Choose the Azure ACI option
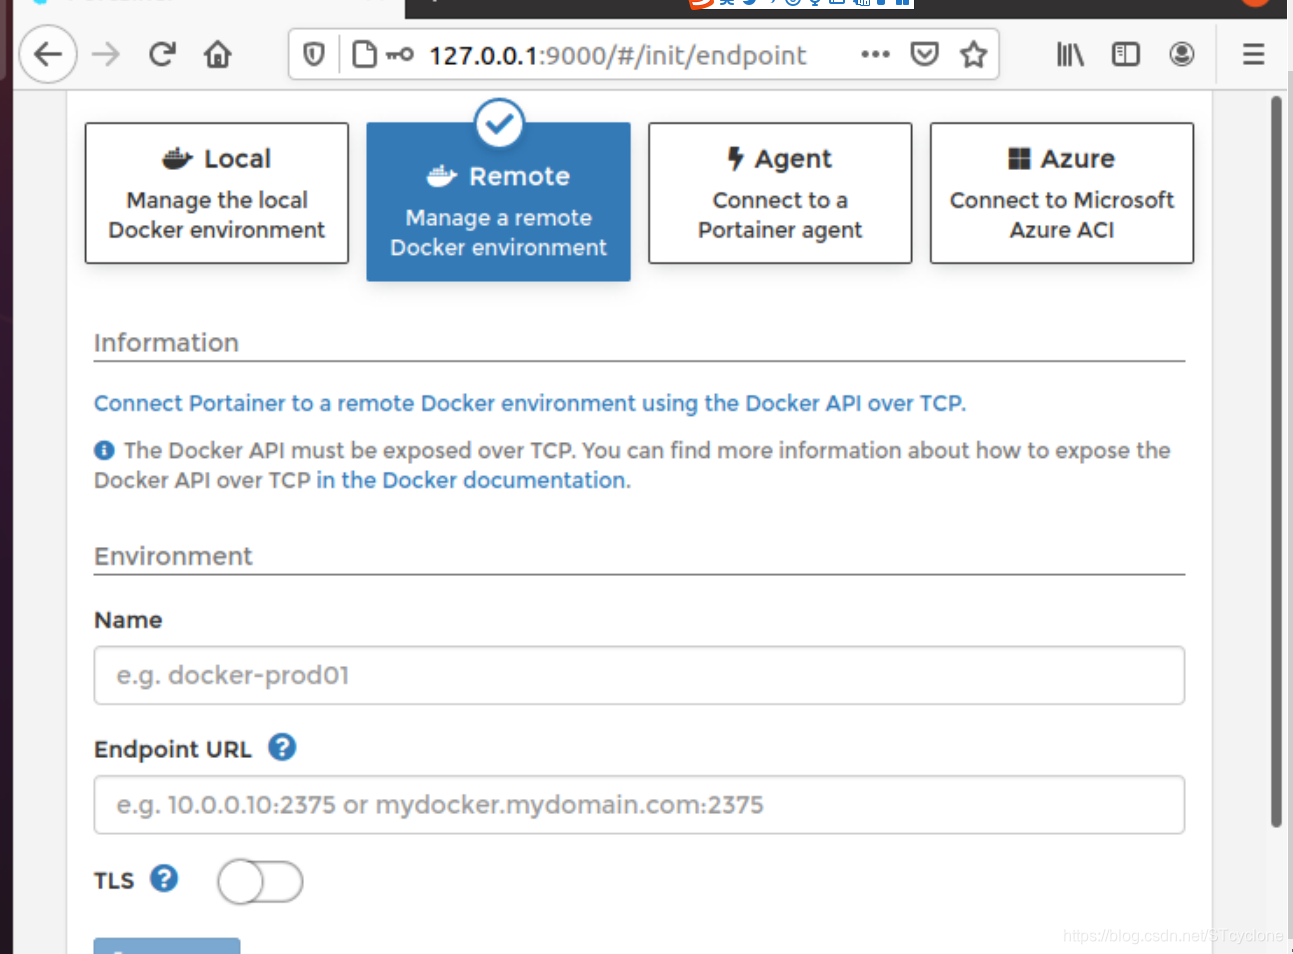 click(1062, 193)
